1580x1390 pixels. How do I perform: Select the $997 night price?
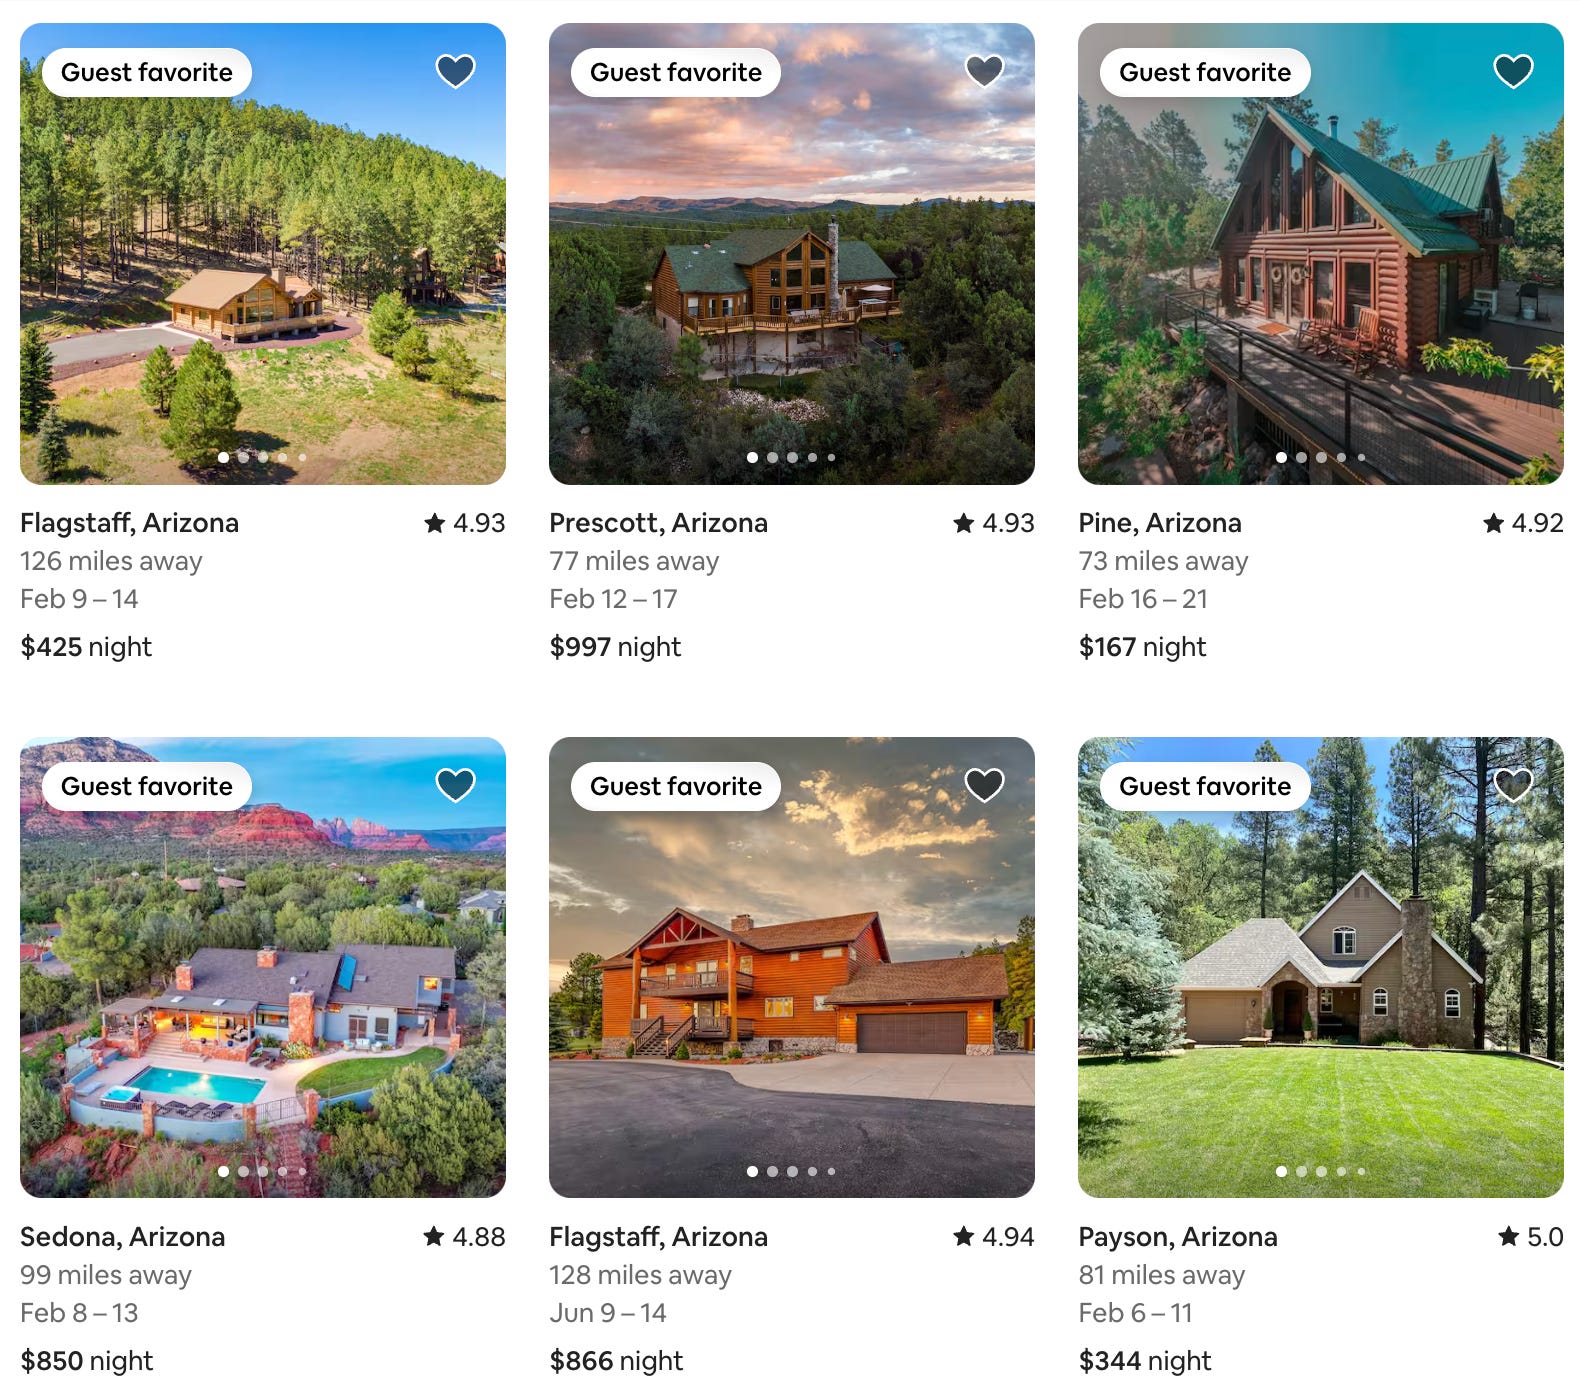click(615, 647)
